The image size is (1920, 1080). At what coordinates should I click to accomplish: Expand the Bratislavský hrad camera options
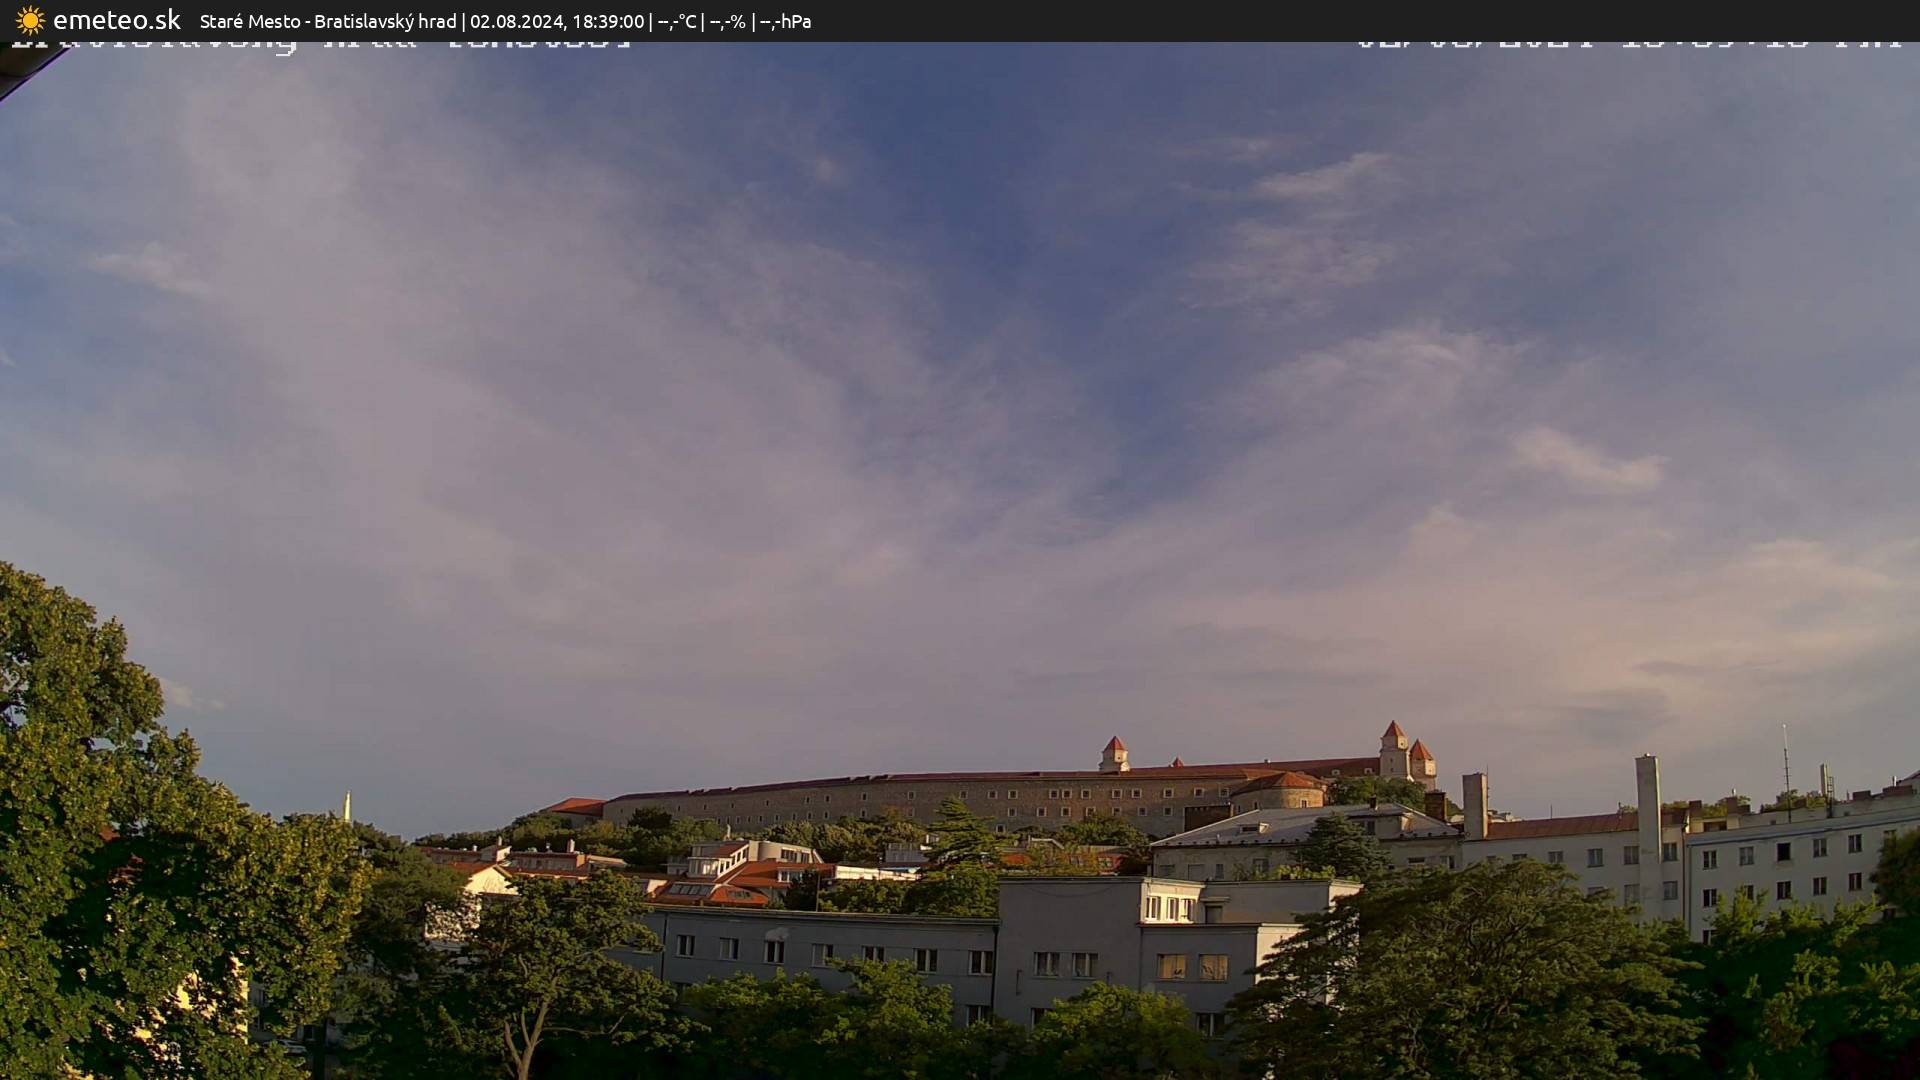pos(385,20)
